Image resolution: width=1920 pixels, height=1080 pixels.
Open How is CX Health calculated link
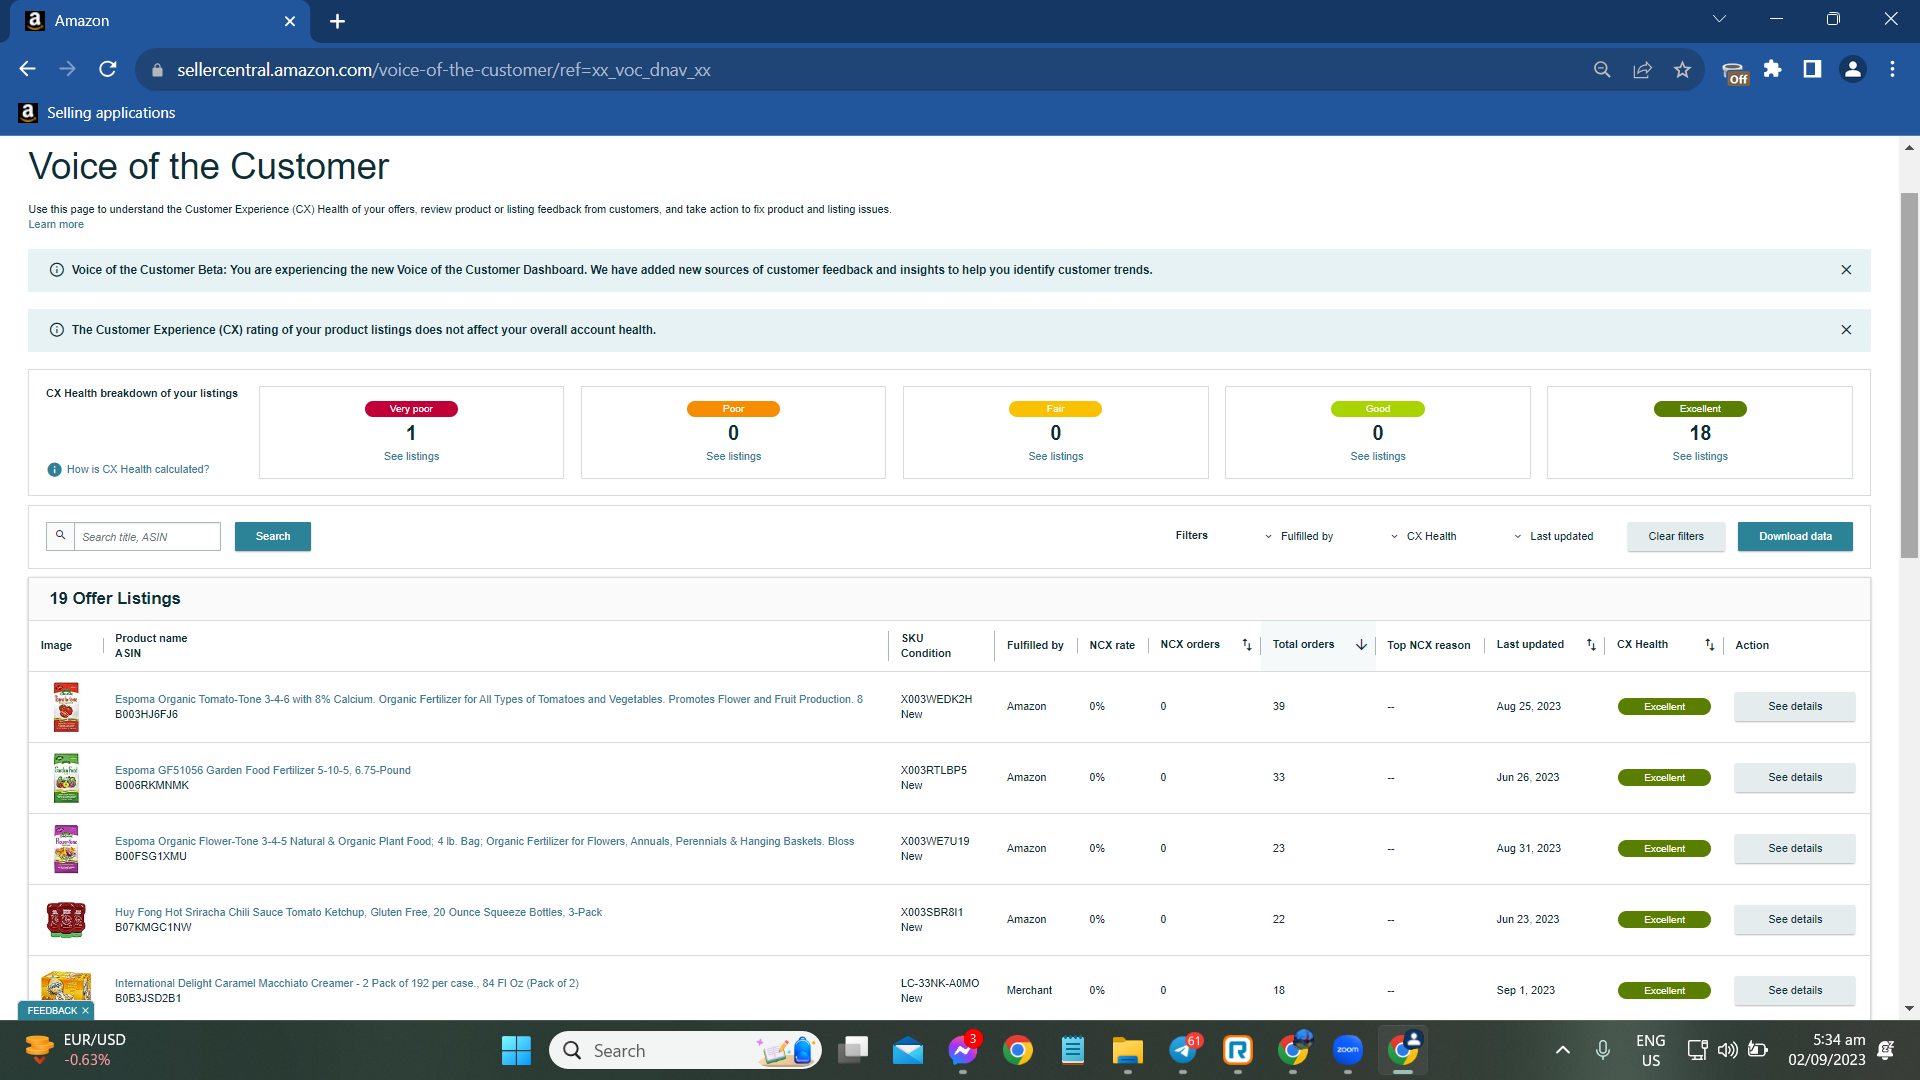coord(138,470)
